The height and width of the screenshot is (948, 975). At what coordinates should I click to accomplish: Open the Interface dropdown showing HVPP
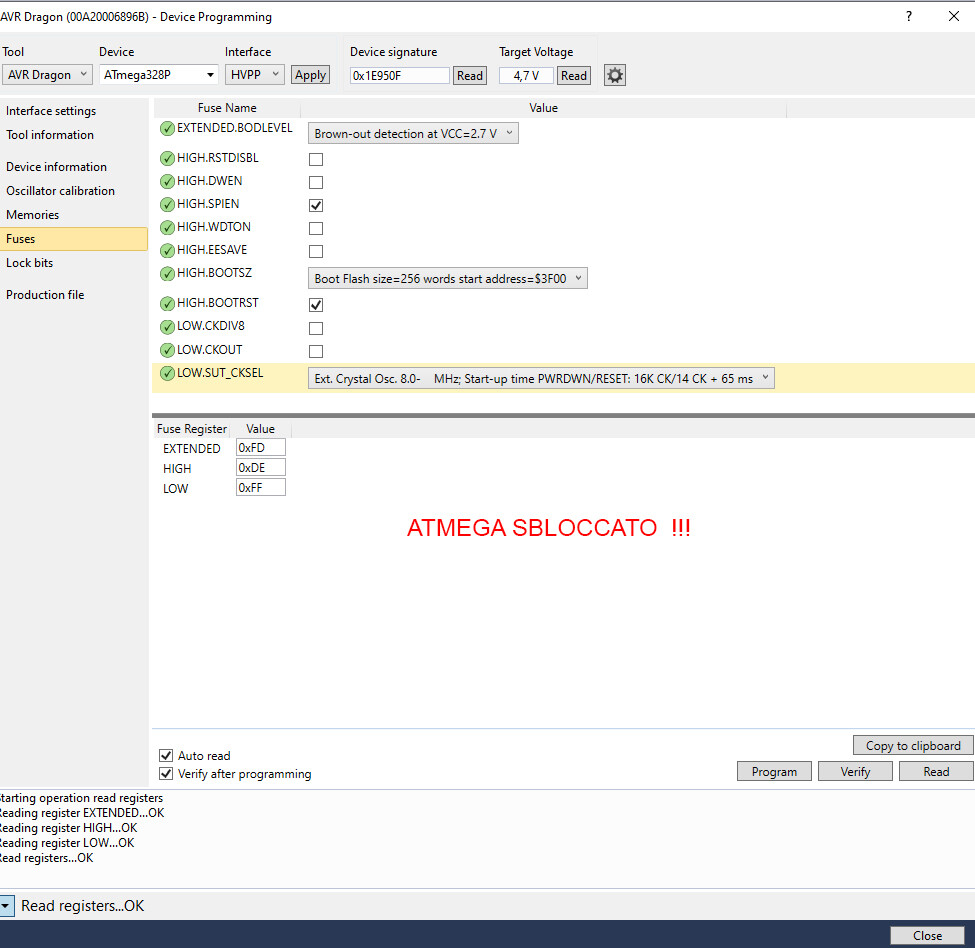click(x=254, y=75)
